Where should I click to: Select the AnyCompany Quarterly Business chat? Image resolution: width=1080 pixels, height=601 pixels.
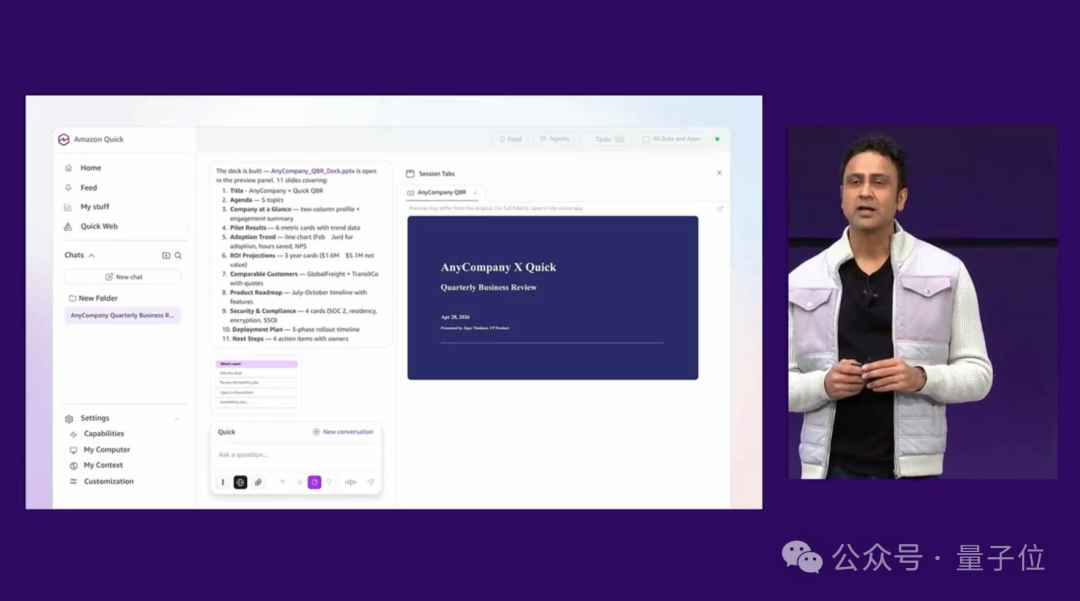click(x=123, y=315)
